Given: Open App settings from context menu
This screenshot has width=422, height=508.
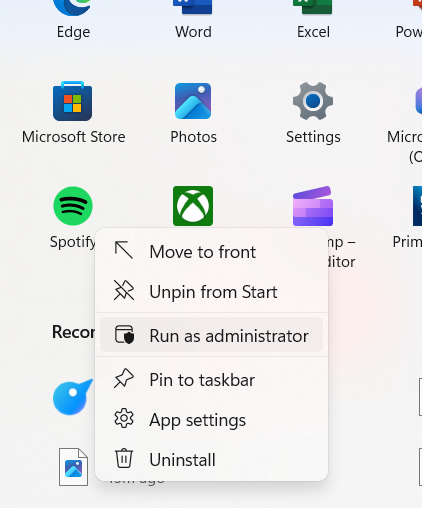Looking at the screenshot, I should [x=211, y=420].
